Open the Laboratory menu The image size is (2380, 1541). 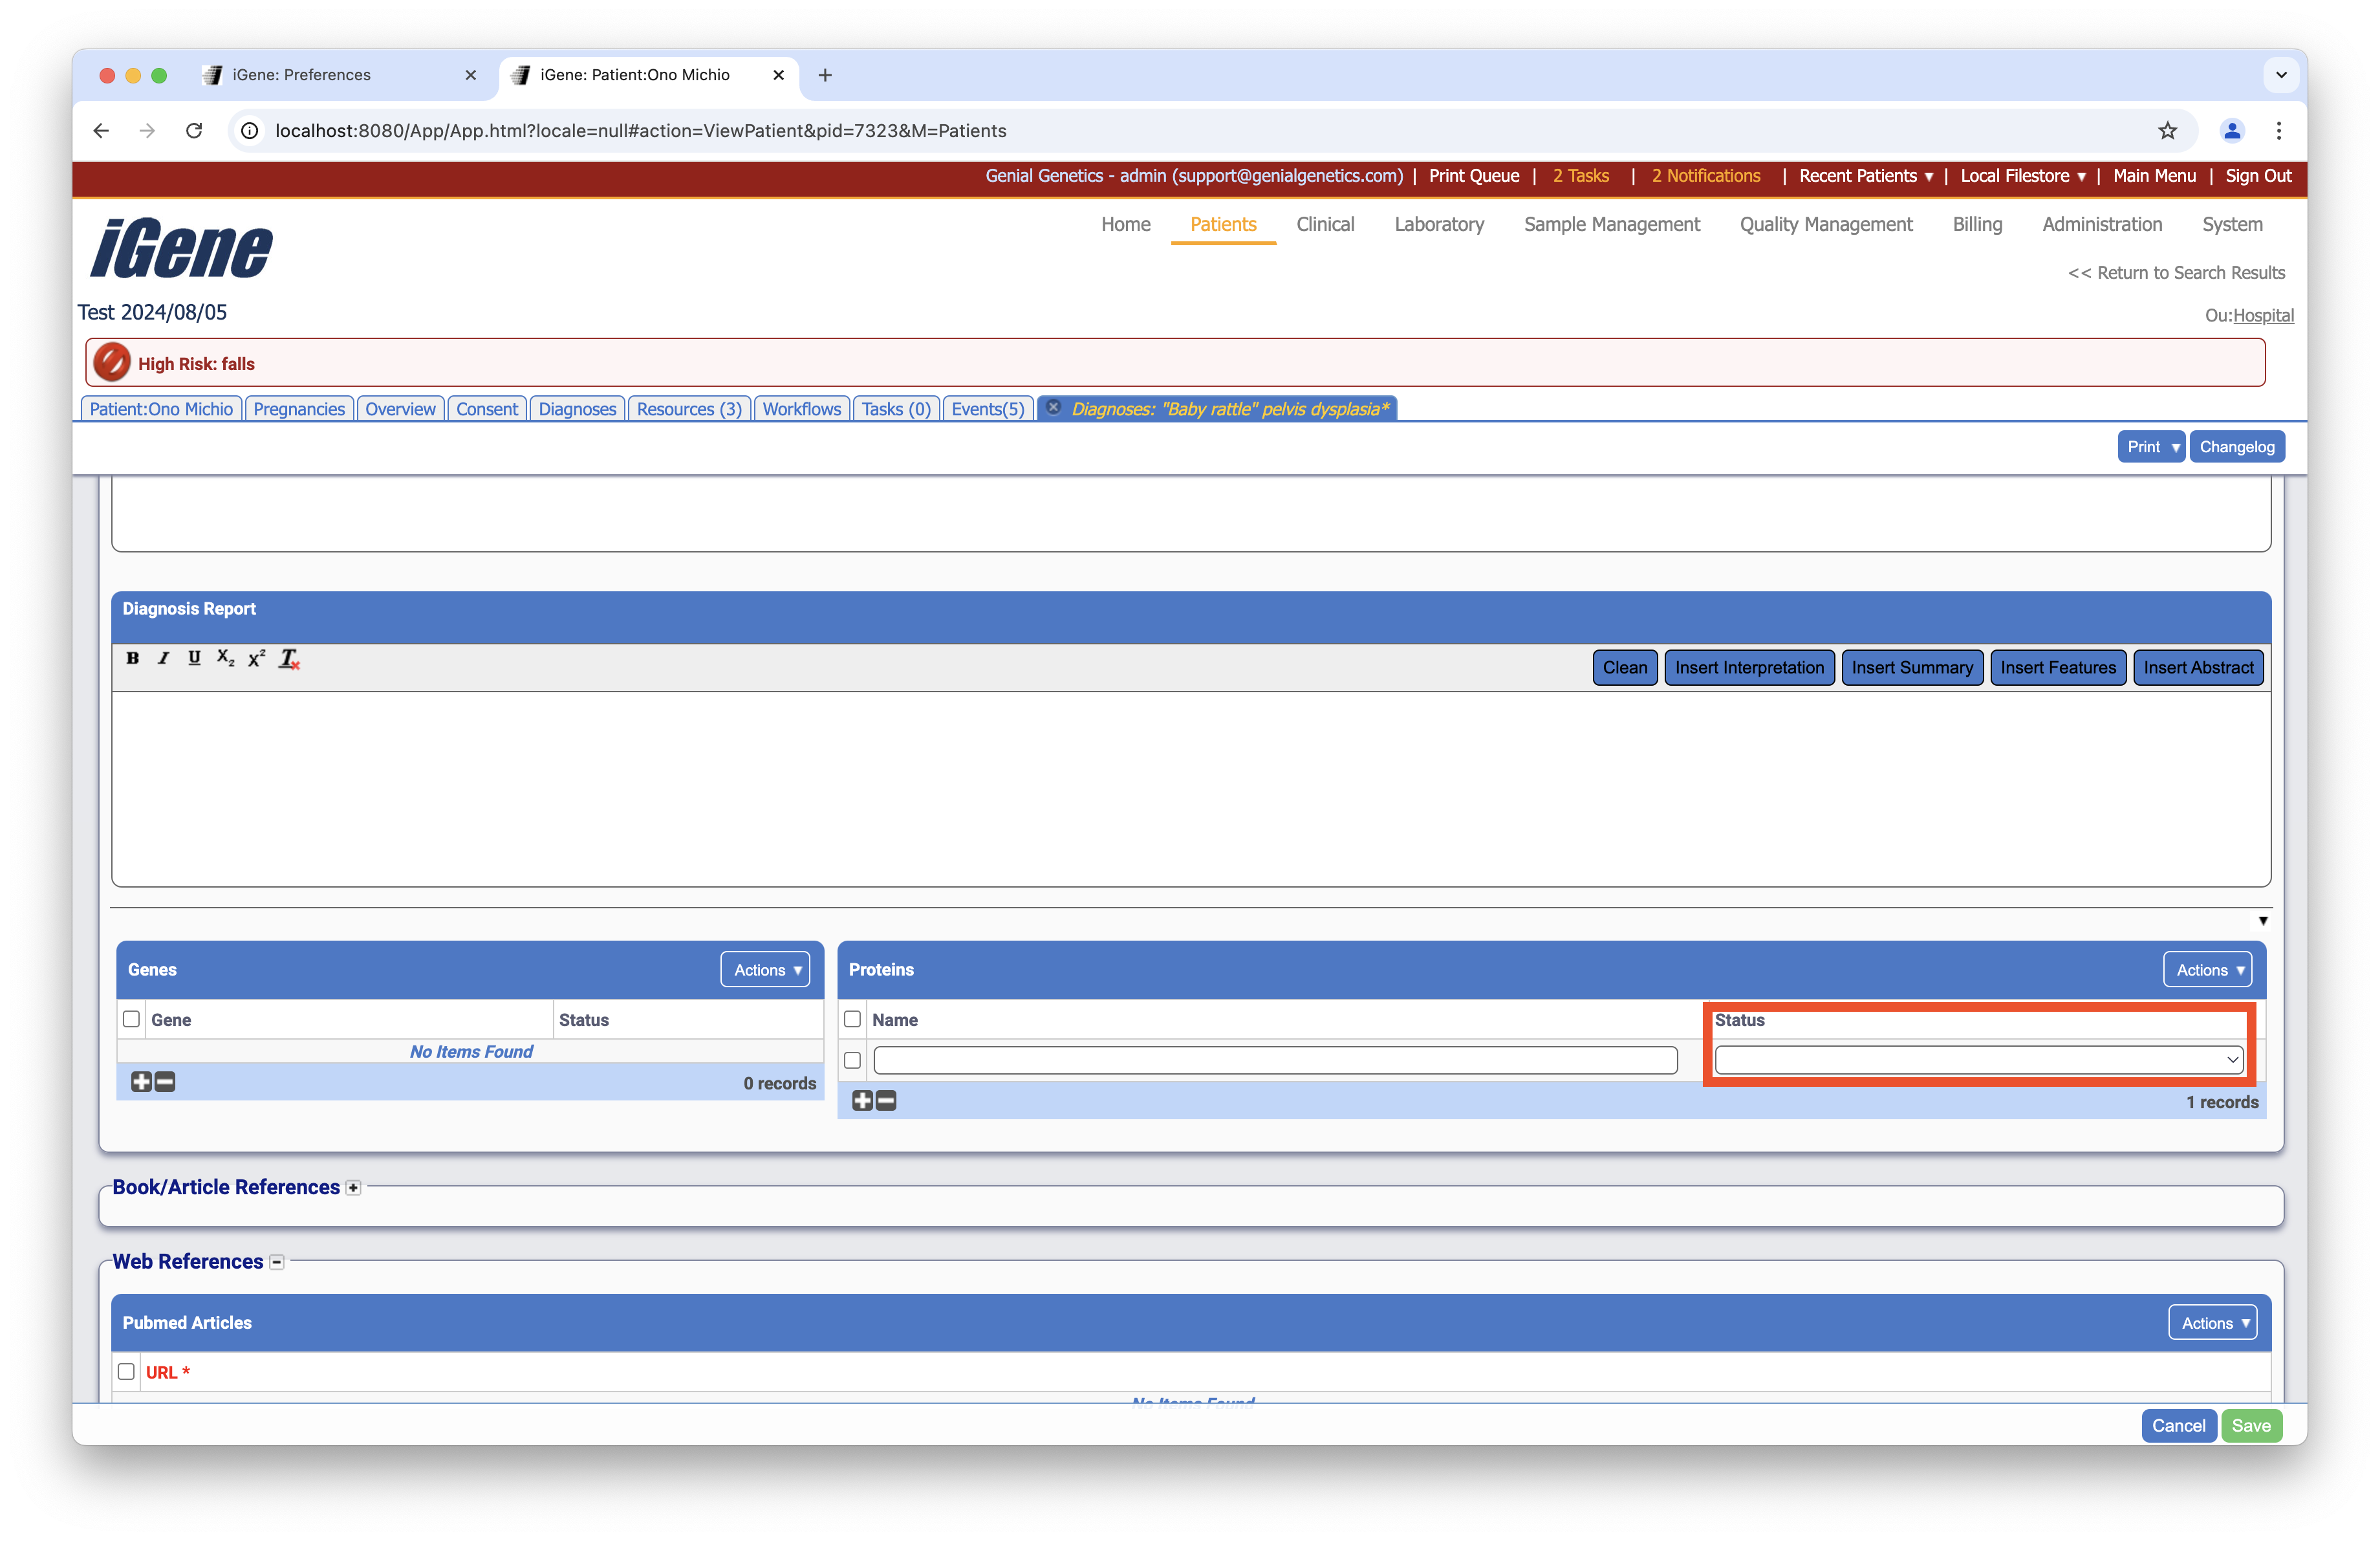(x=1438, y=224)
